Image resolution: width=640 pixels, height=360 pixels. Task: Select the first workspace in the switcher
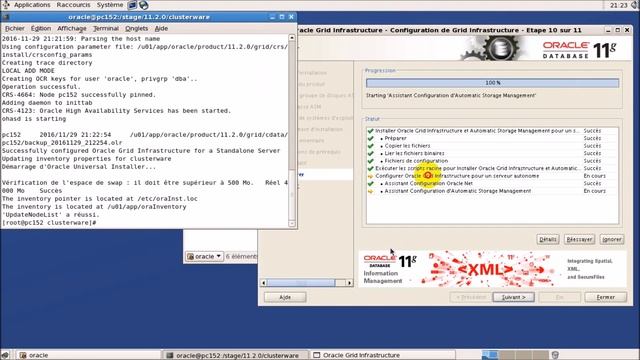490,355
